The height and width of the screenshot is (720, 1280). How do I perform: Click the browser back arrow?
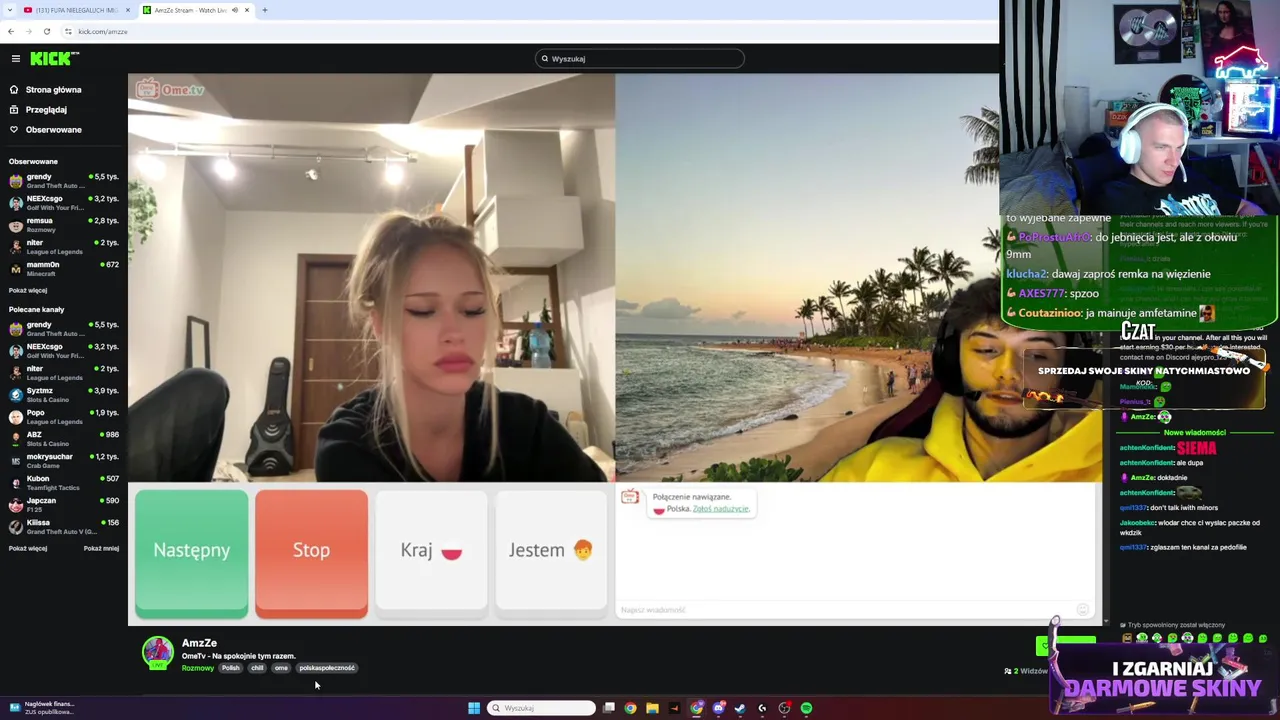pos(11,31)
